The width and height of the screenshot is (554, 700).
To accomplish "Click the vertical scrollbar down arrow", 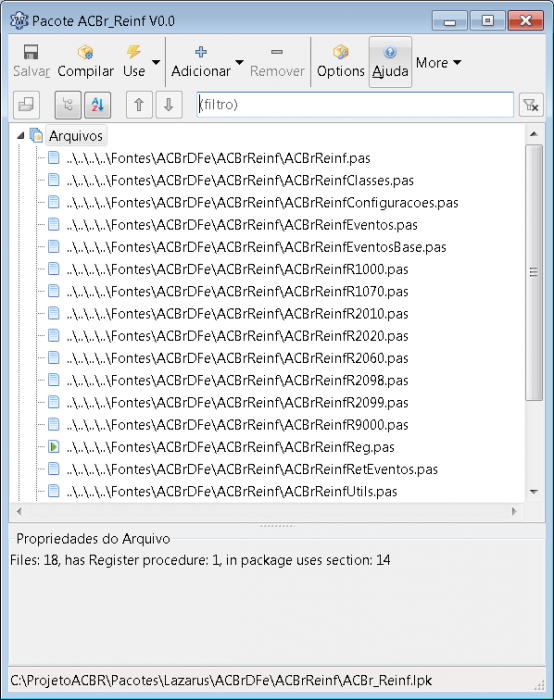I will pos(534,492).
